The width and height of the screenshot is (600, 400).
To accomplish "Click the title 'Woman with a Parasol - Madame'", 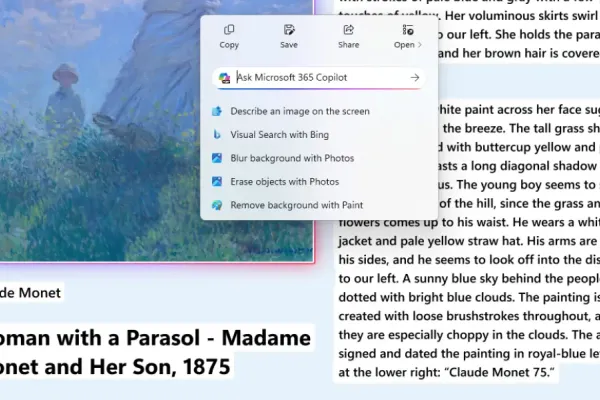I will coord(155,338).
